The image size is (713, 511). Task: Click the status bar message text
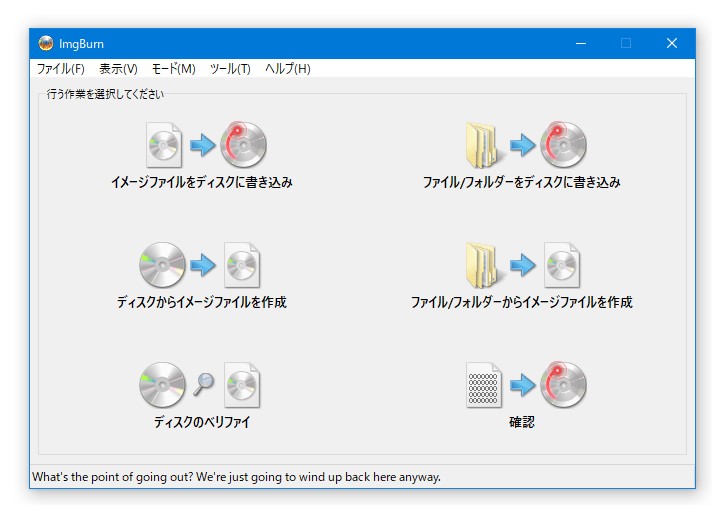click(x=236, y=477)
